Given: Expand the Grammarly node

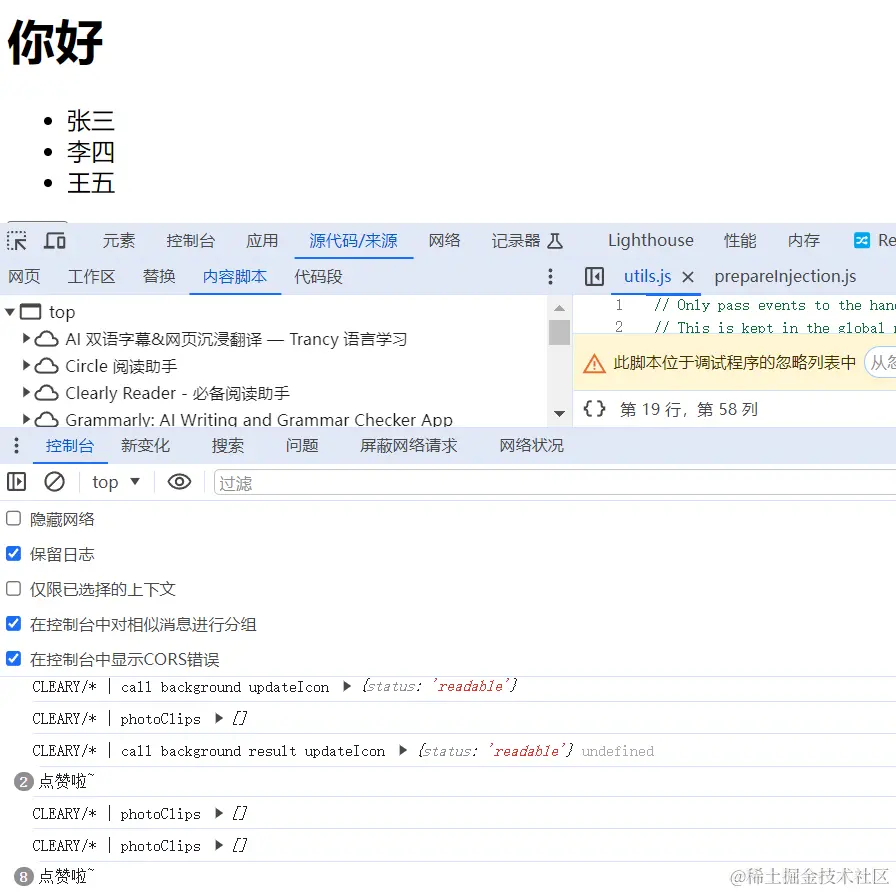Looking at the screenshot, I should (26, 419).
